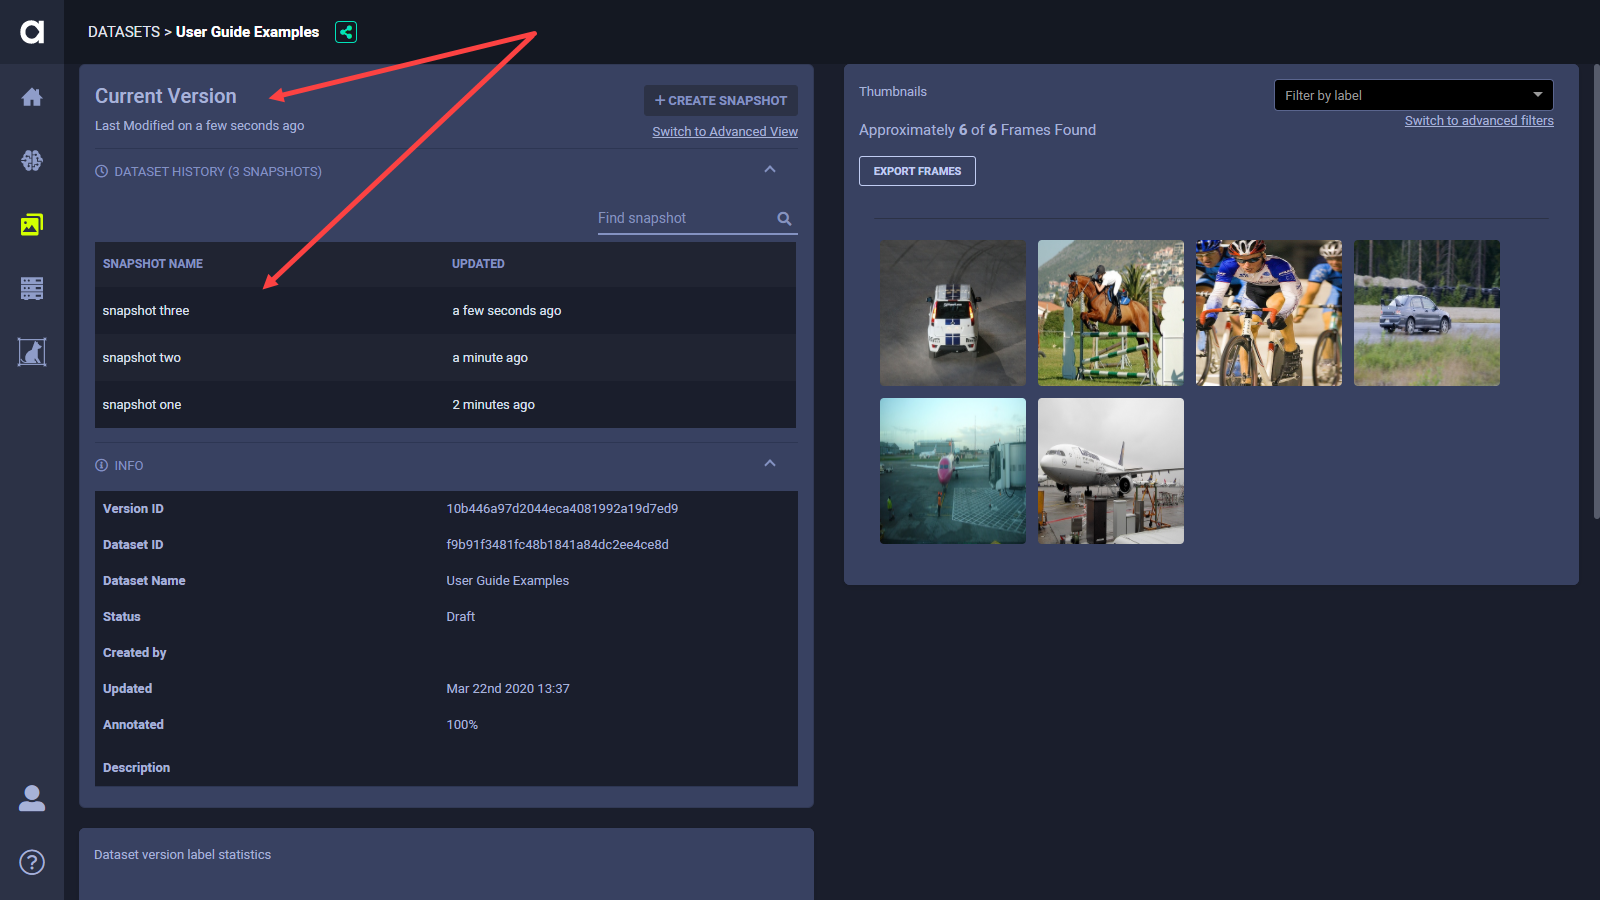Collapse the Dataset History section
This screenshot has height=900, width=1600.
pos(770,170)
